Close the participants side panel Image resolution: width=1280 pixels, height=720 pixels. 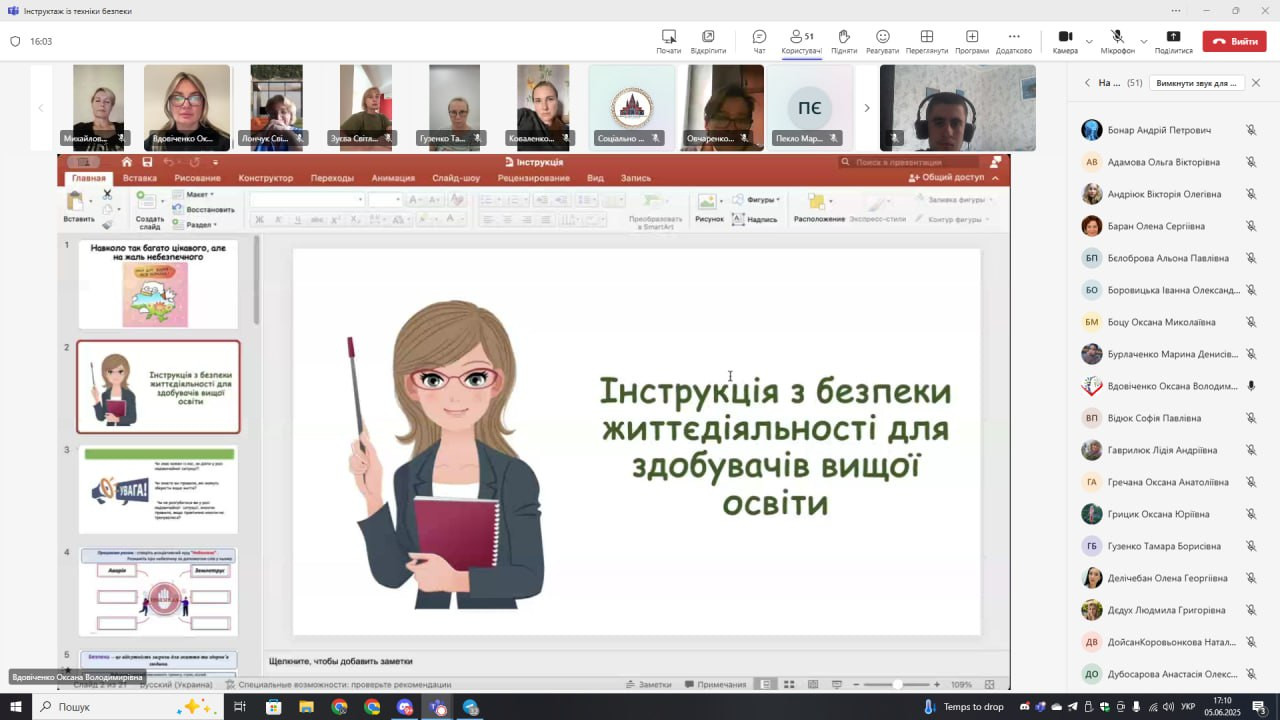click(x=1256, y=83)
